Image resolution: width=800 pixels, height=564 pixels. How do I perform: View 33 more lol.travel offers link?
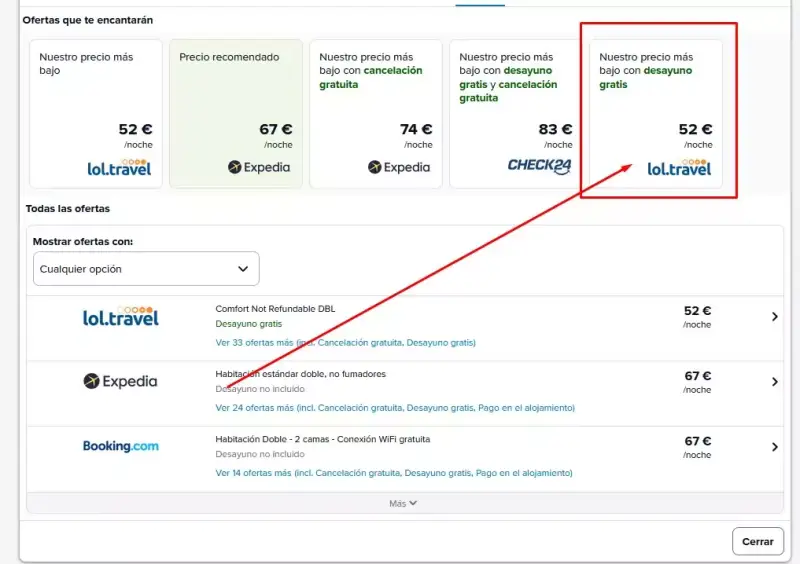[345, 342]
